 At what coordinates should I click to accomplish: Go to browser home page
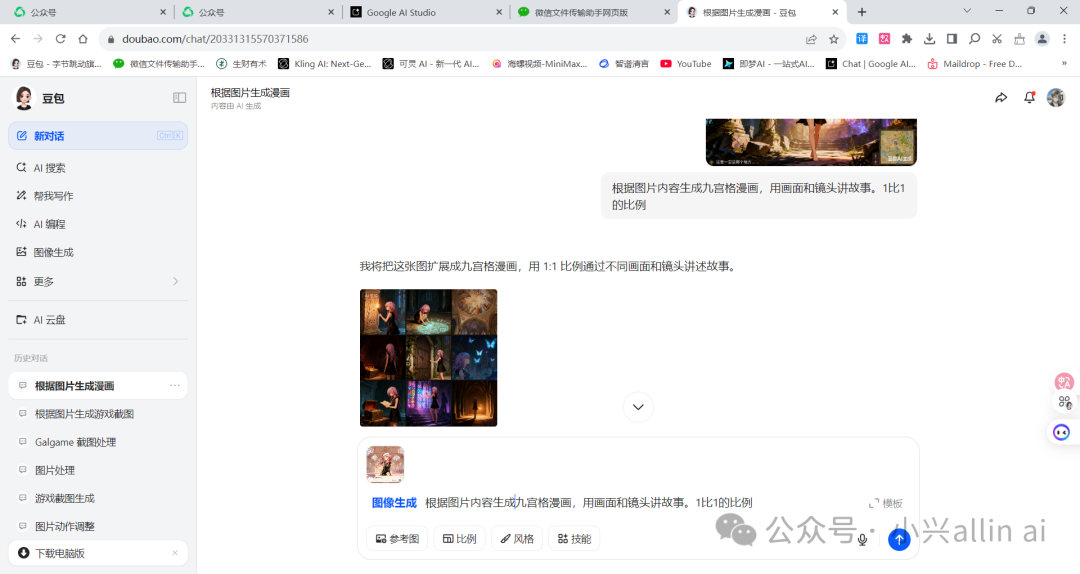click(x=83, y=39)
